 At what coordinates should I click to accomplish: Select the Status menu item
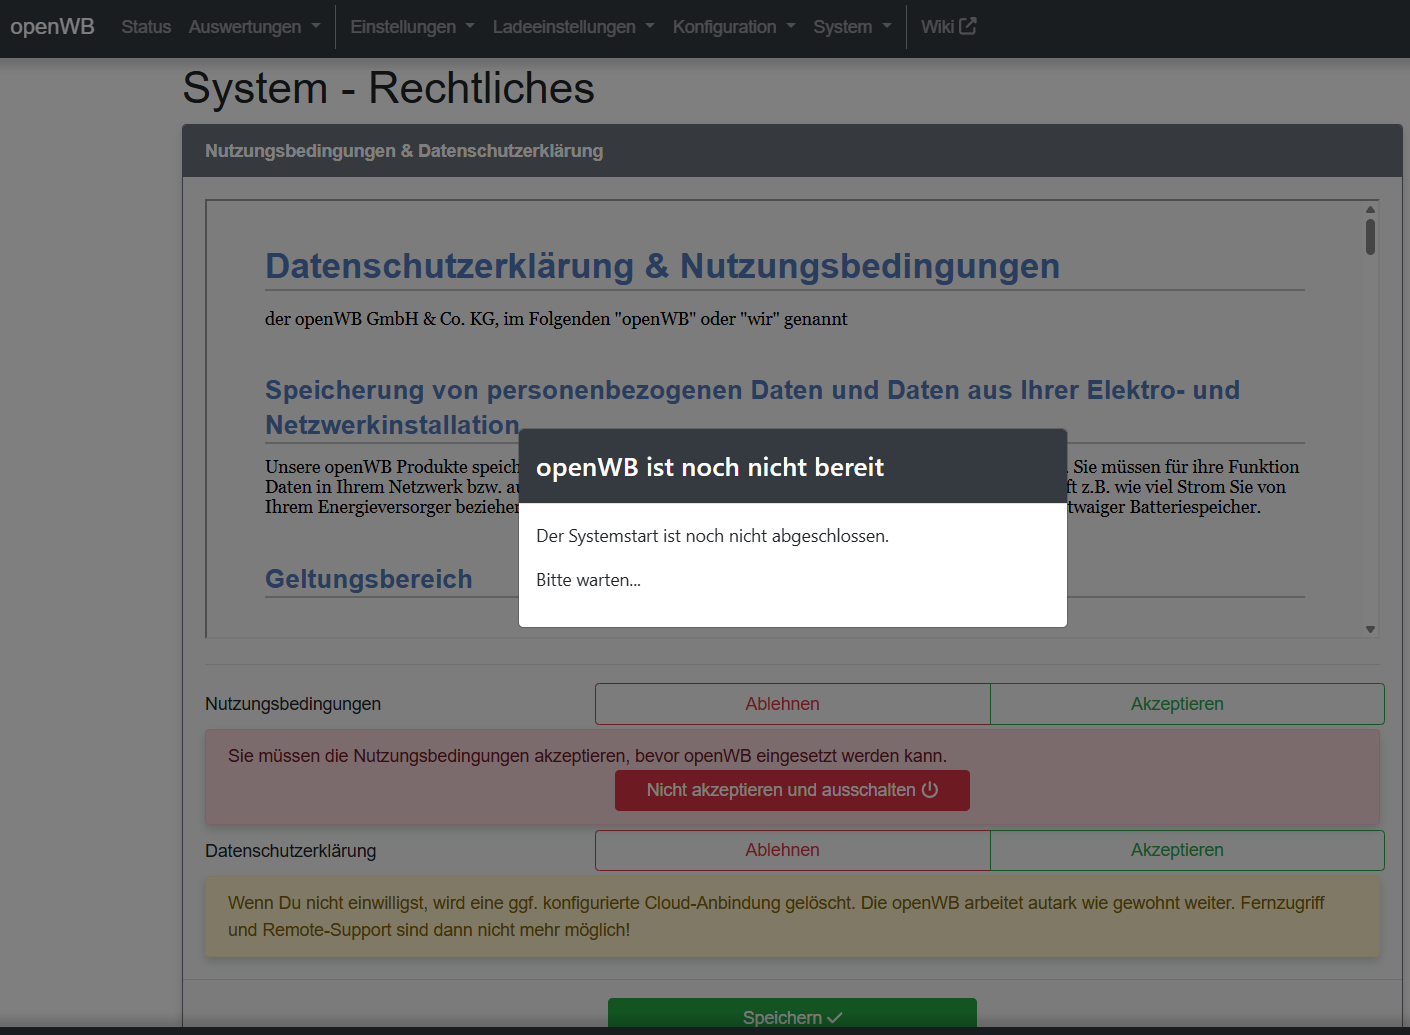point(146,27)
